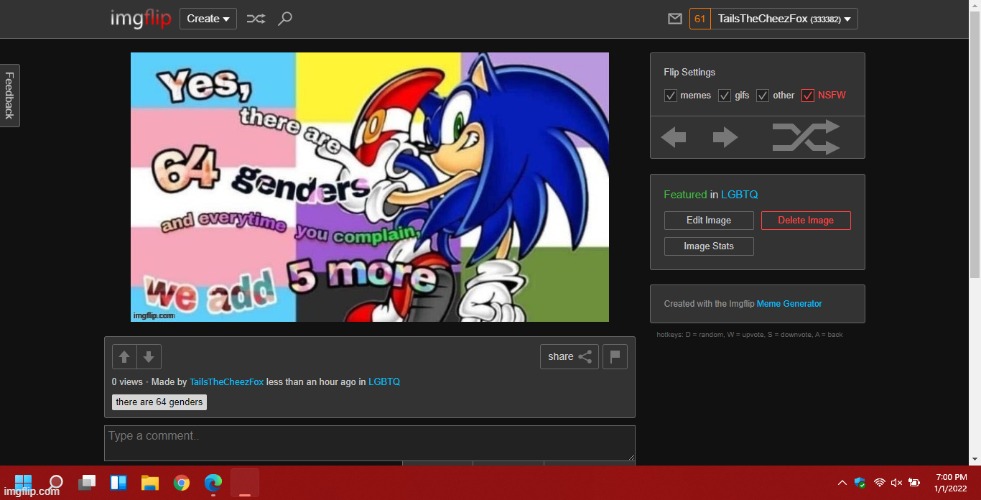This screenshot has width=981, height=500.
Task: Open the Wi-Fi network tray icon
Action: [x=879, y=482]
